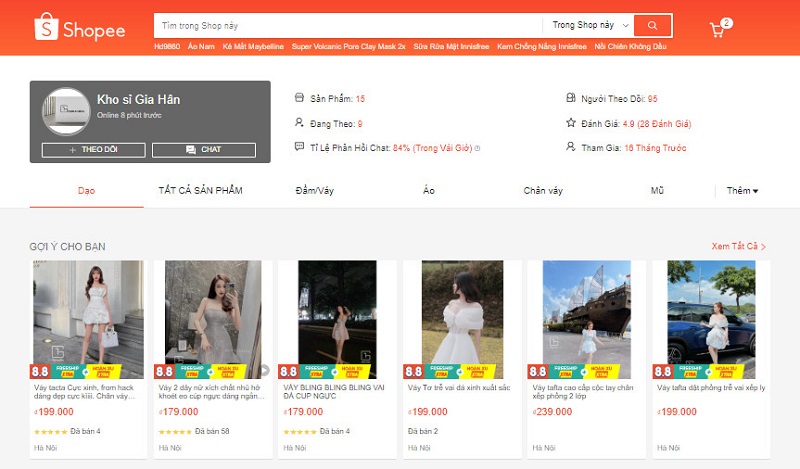Image resolution: width=800 pixels, height=469 pixels.
Task: Click the help icon beside chat response rate
Action: coord(477,148)
